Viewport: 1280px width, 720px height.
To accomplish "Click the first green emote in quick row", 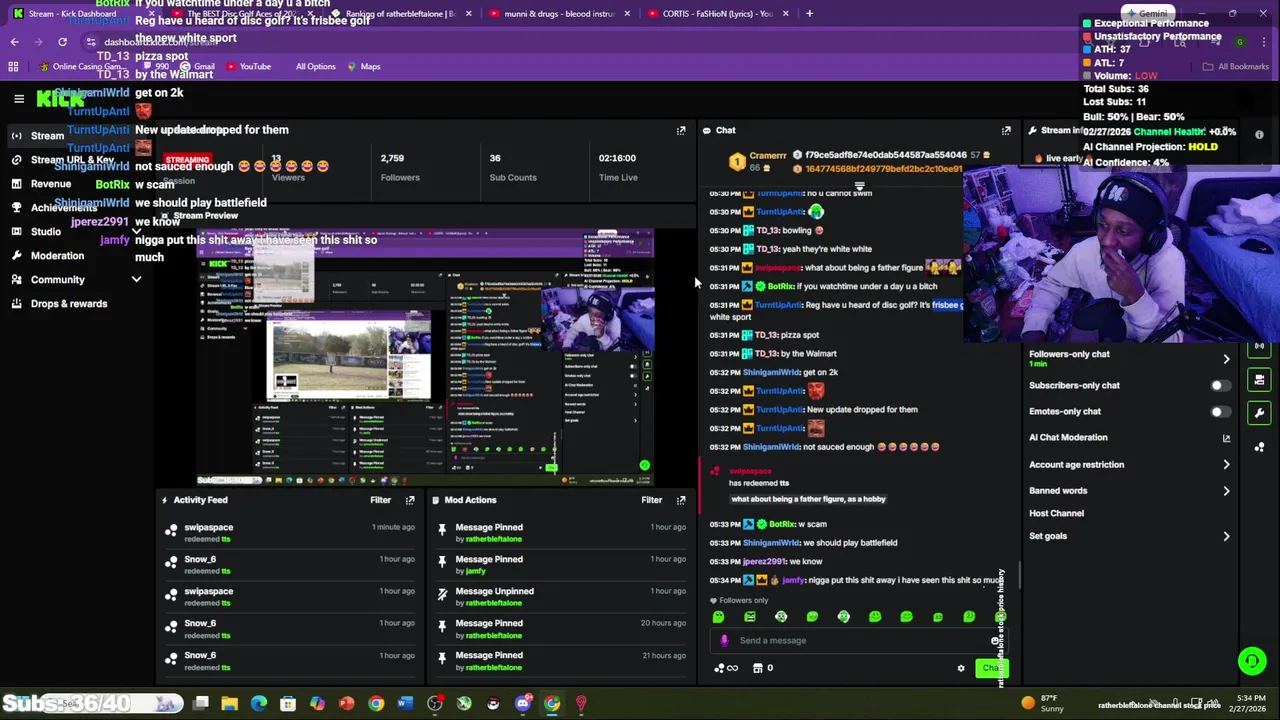I will [718, 617].
